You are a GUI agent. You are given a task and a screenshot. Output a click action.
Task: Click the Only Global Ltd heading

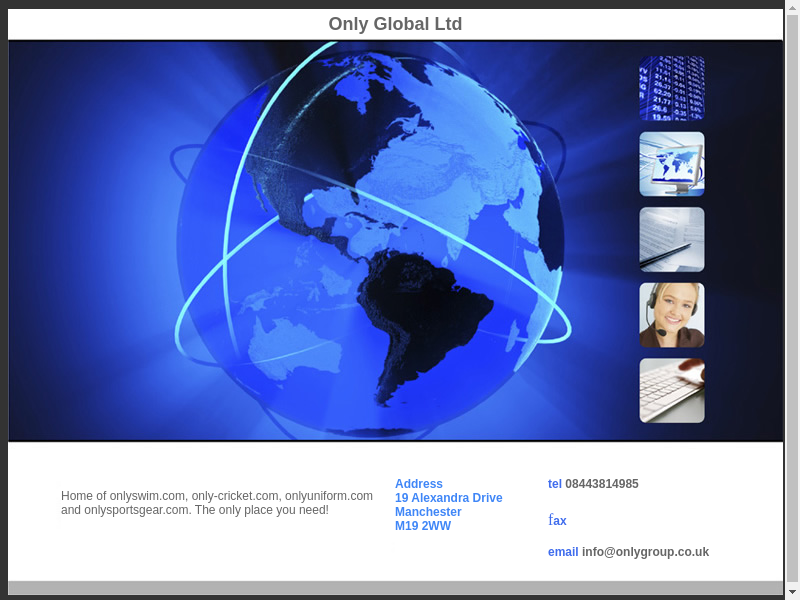[395, 24]
